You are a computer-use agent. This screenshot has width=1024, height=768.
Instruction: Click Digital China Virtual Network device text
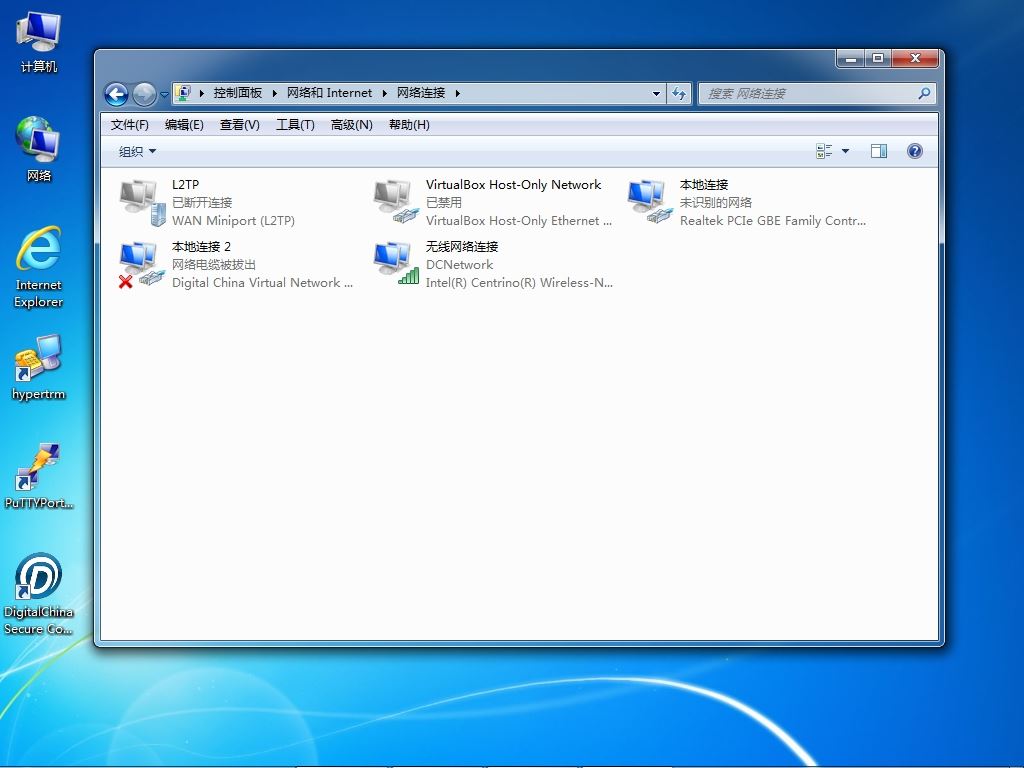pyautogui.click(x=262, y=283)
